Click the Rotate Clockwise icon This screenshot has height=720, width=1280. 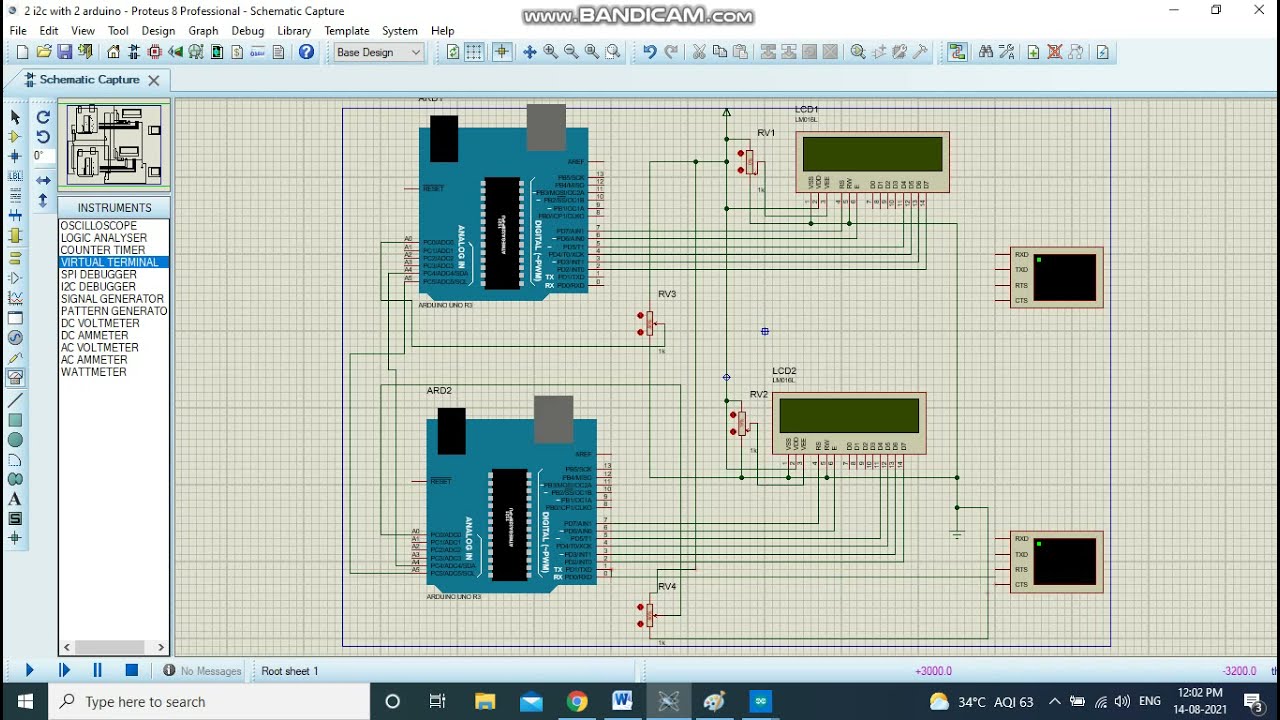tap(43, 117)
